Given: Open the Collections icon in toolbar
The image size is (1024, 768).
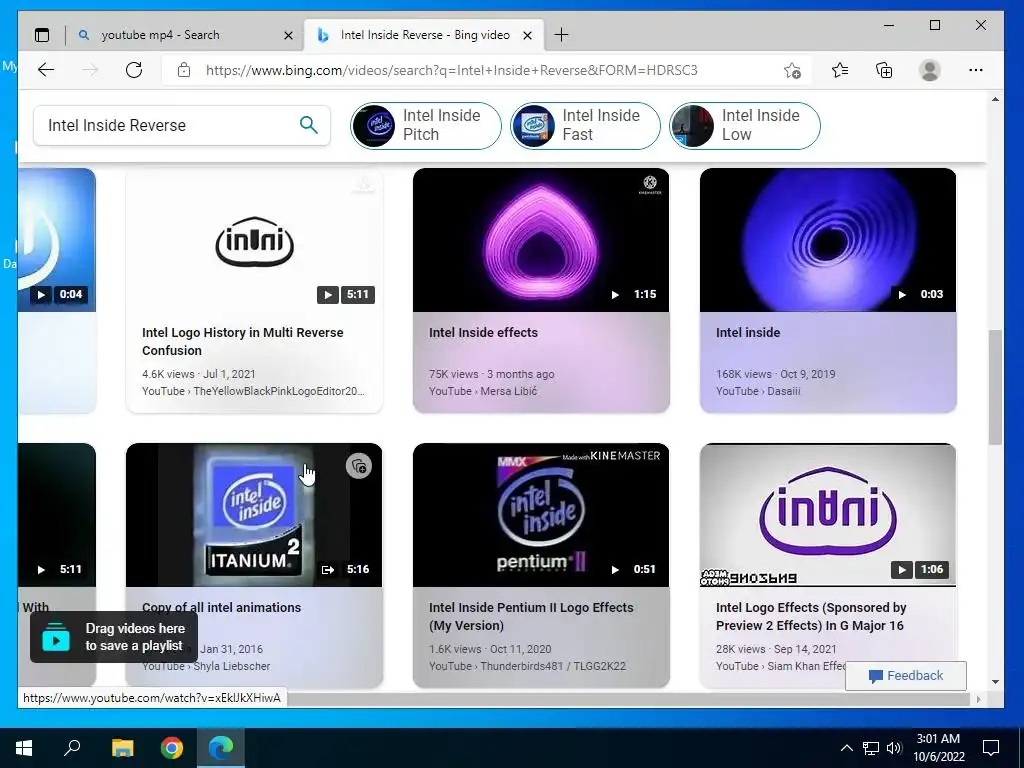Looking at the screenshot, I should coord(884,70).
